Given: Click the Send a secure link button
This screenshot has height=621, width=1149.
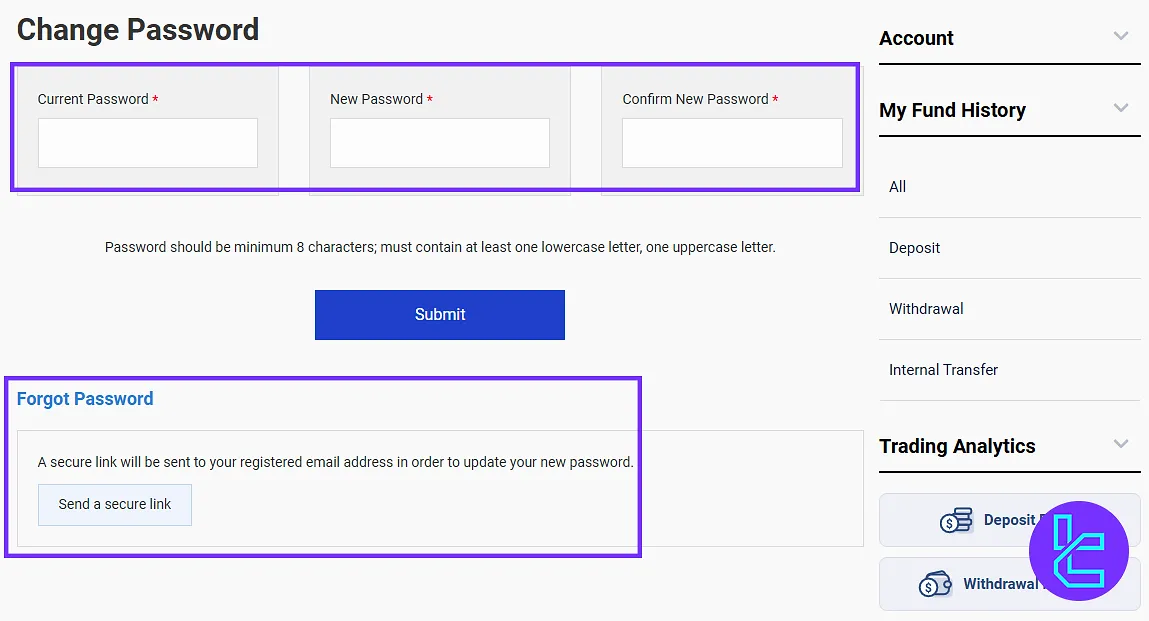Looking at the screenshot, I should point(115,505).
